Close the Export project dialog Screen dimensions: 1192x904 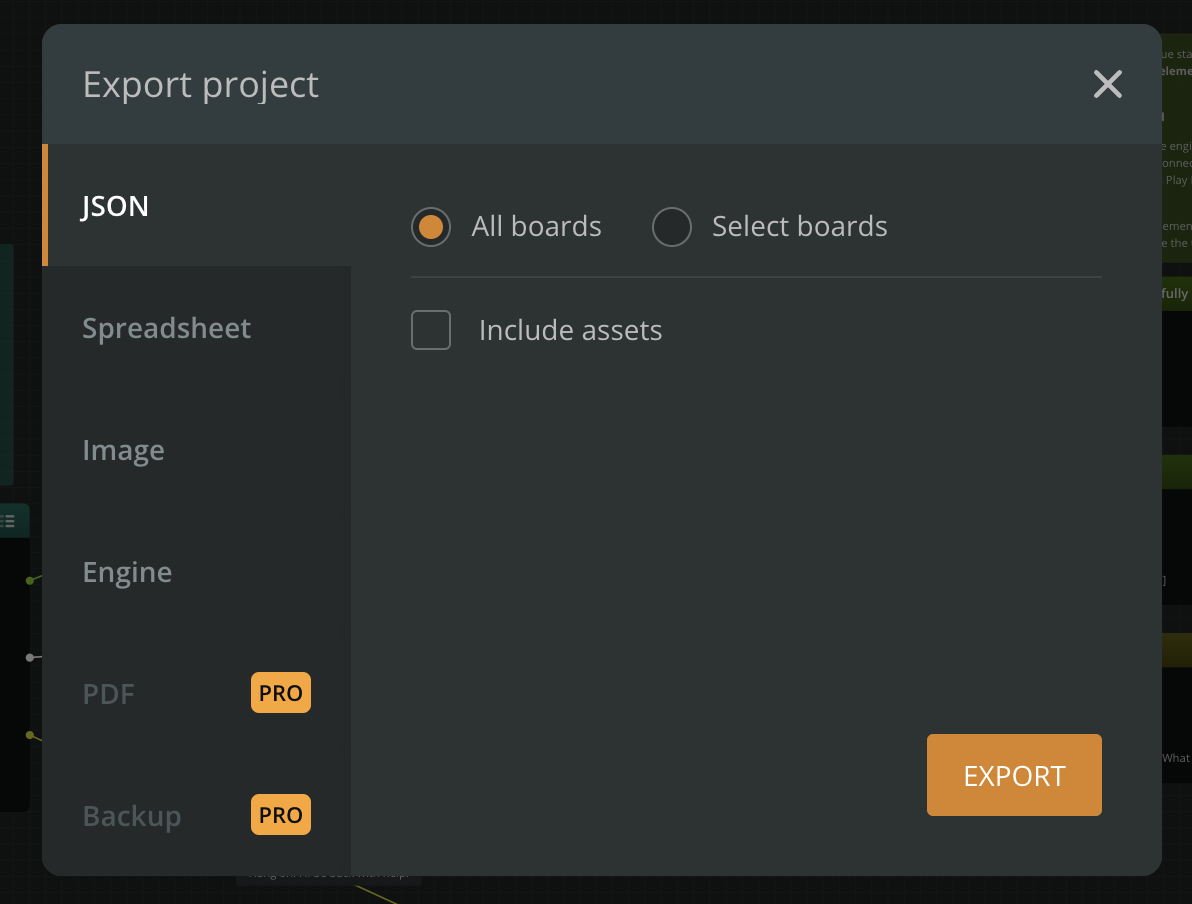click(x=1107, y=84)
